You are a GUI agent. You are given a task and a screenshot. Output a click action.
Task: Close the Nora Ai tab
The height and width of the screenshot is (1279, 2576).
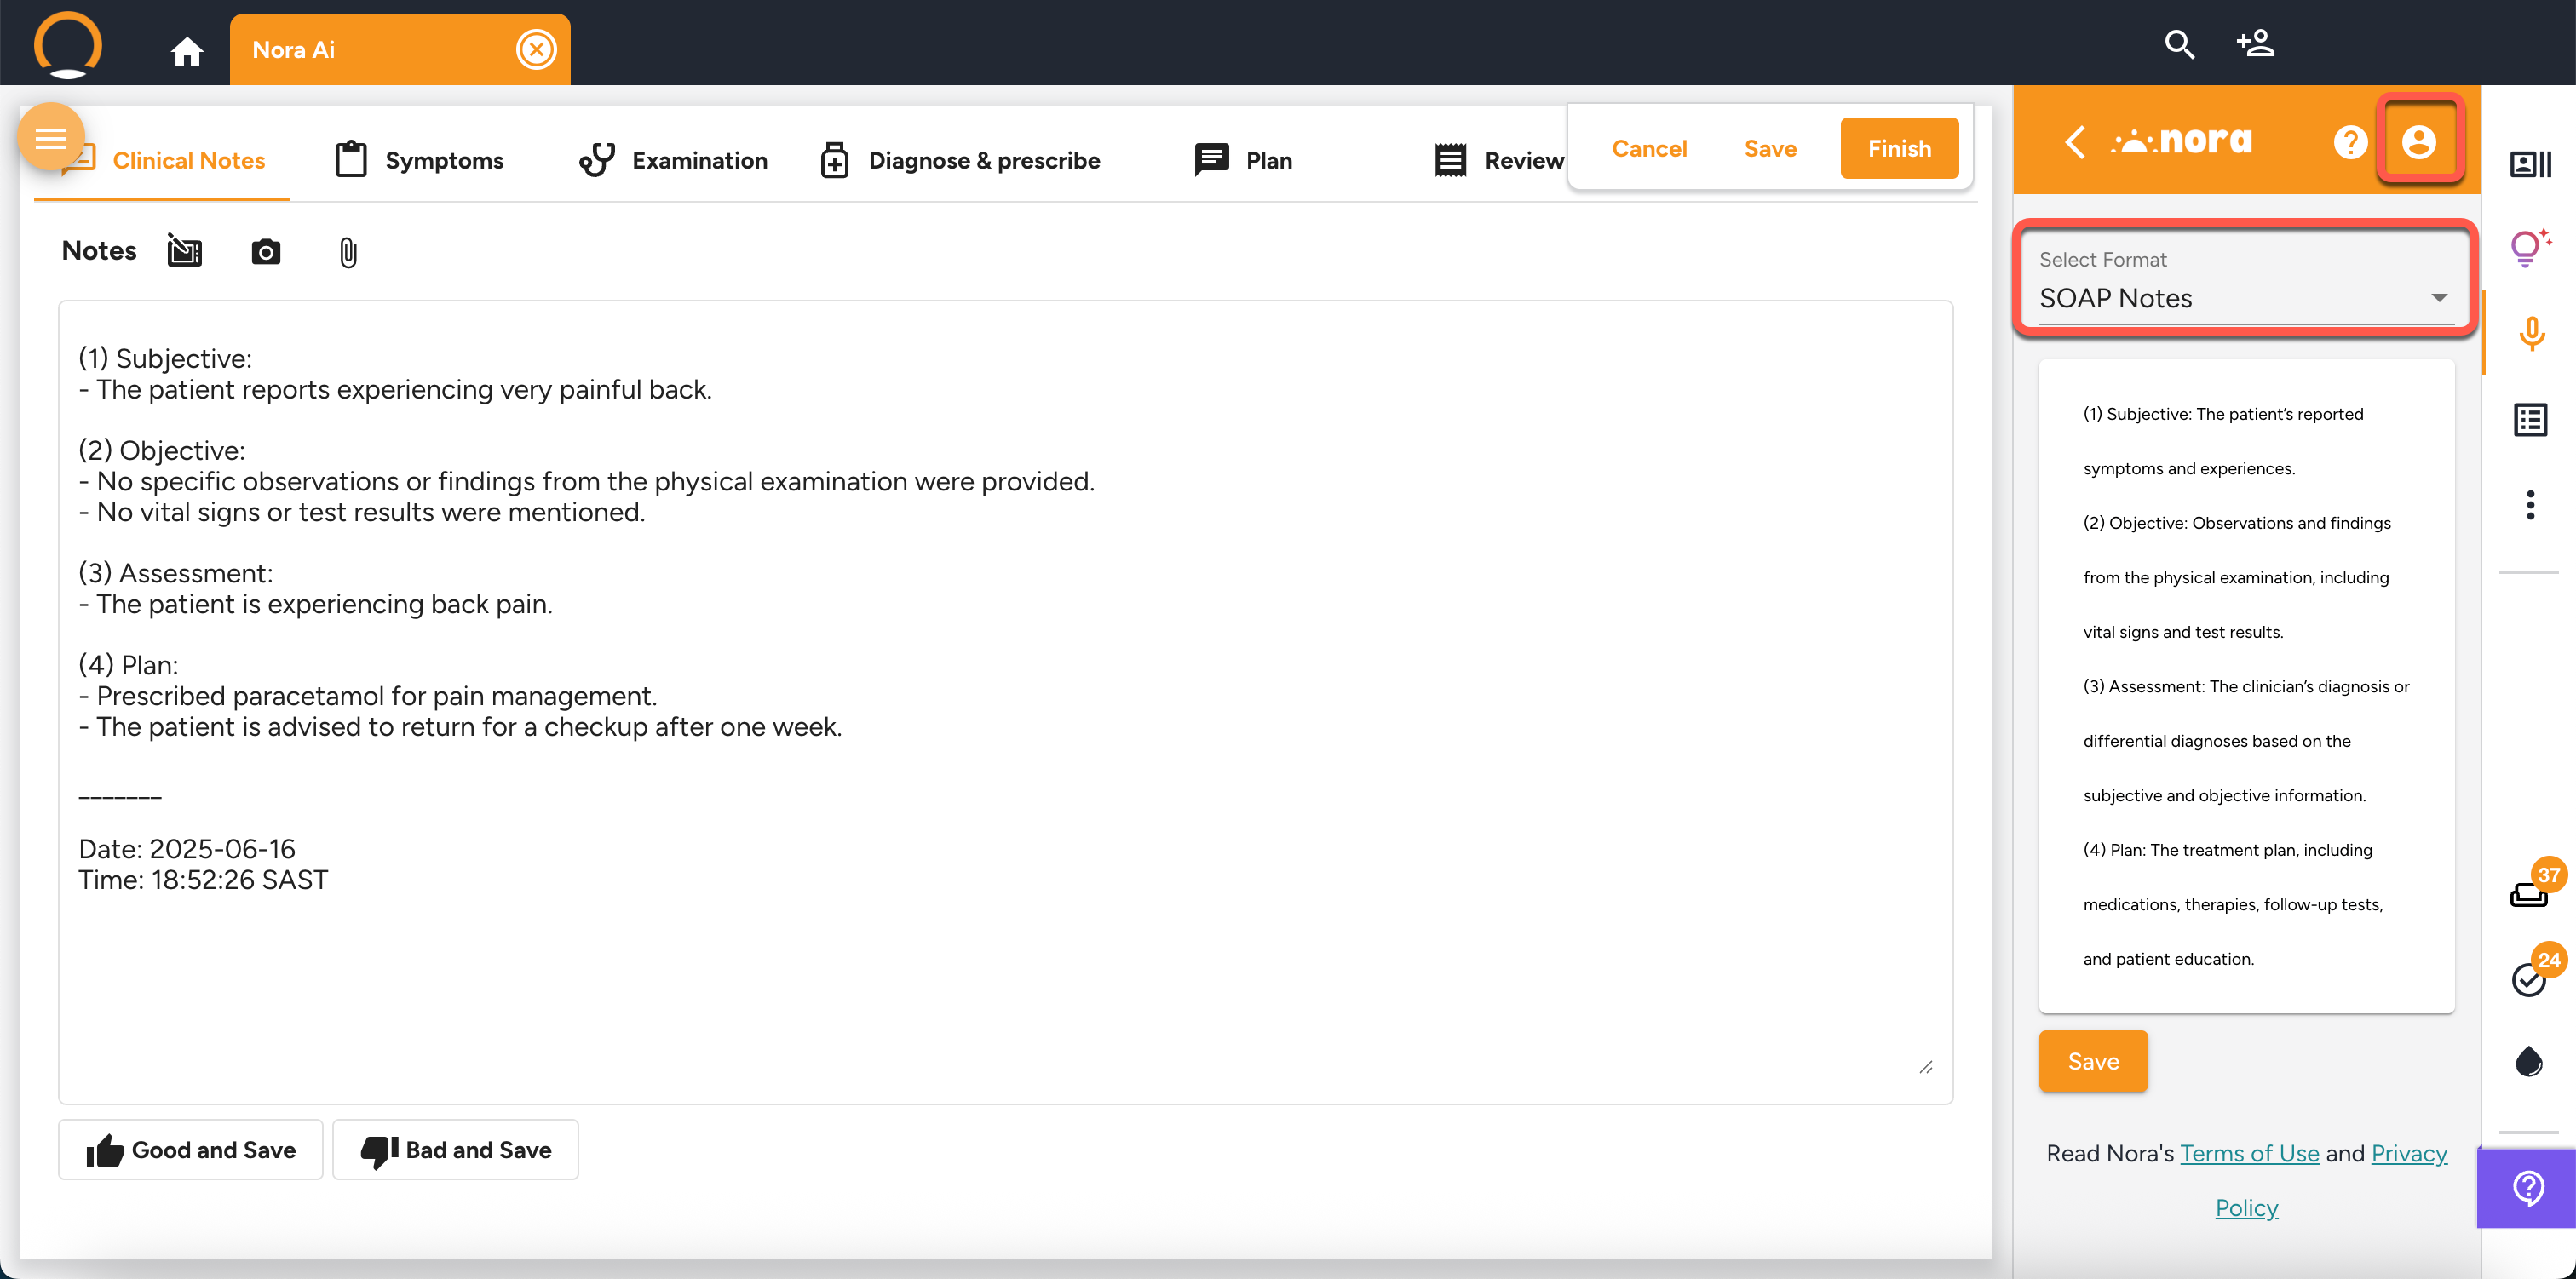pos(536,49)
